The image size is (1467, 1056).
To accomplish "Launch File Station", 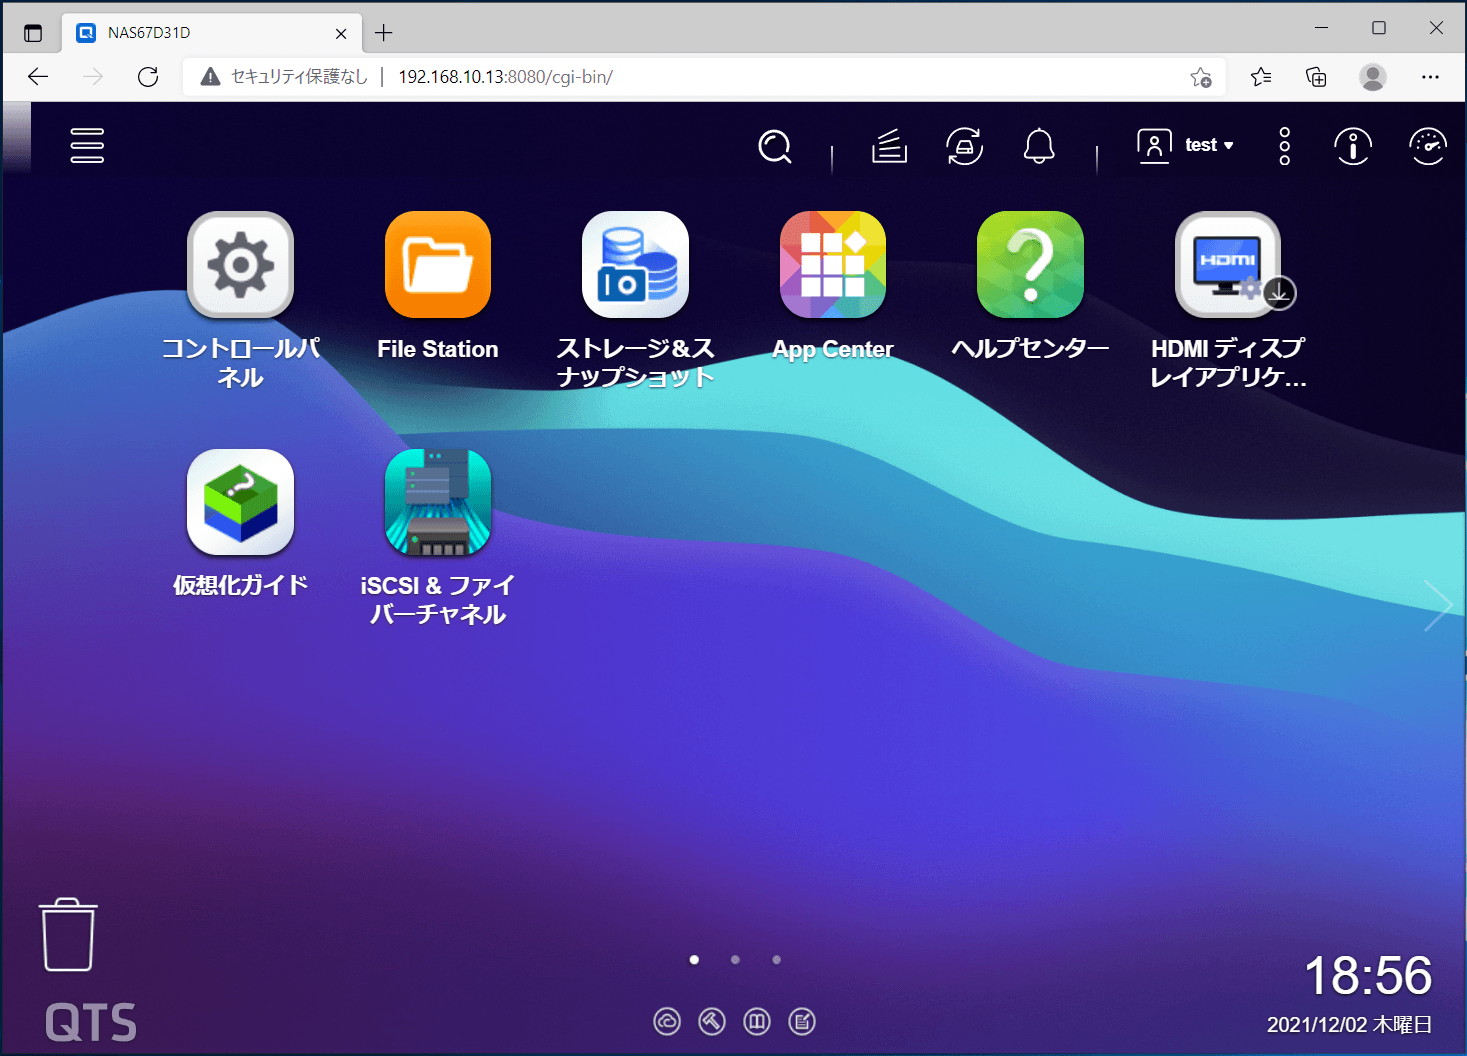I will click(x=438, y=265).
